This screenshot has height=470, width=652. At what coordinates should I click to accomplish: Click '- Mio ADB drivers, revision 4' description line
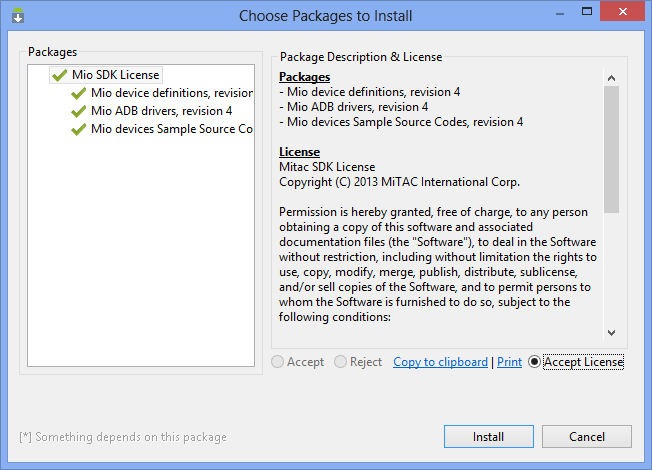[x=353, y=107]
